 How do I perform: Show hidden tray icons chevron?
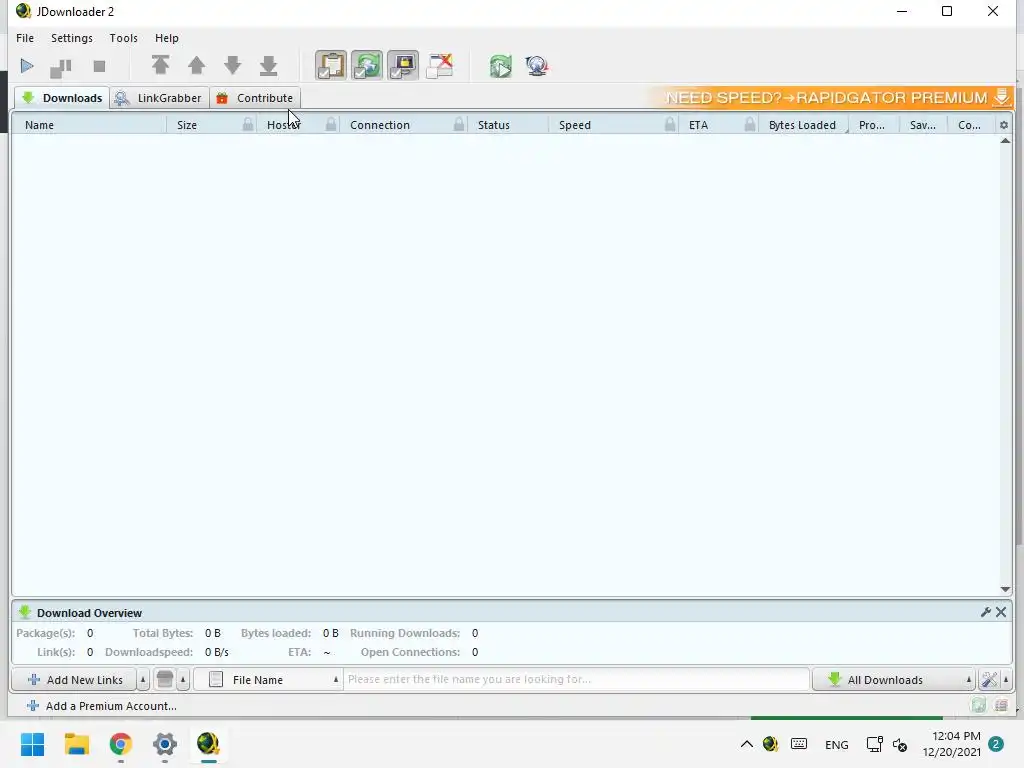(746, 744)
